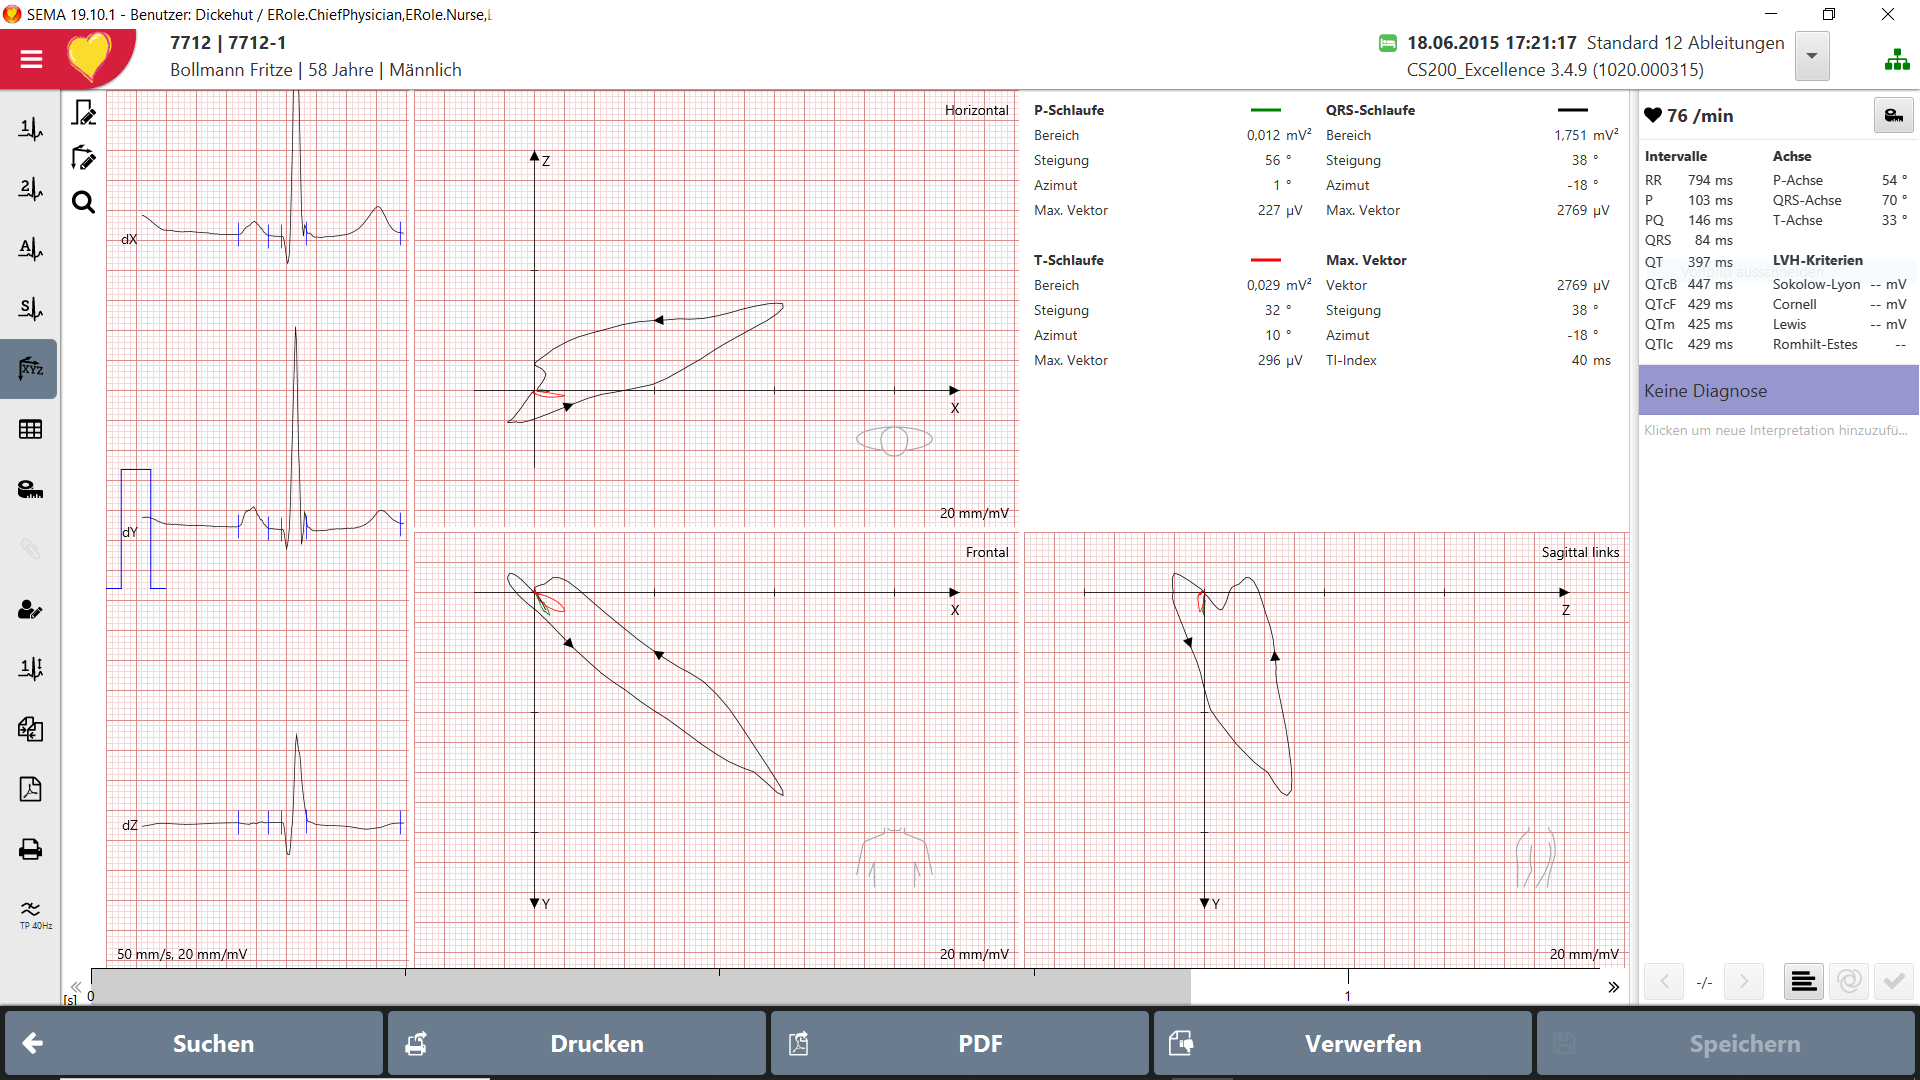1920x1080 pixels.
Task: Click the PDF button in bottom bar
Action: pyautogui.click(x=960, y=1044)
